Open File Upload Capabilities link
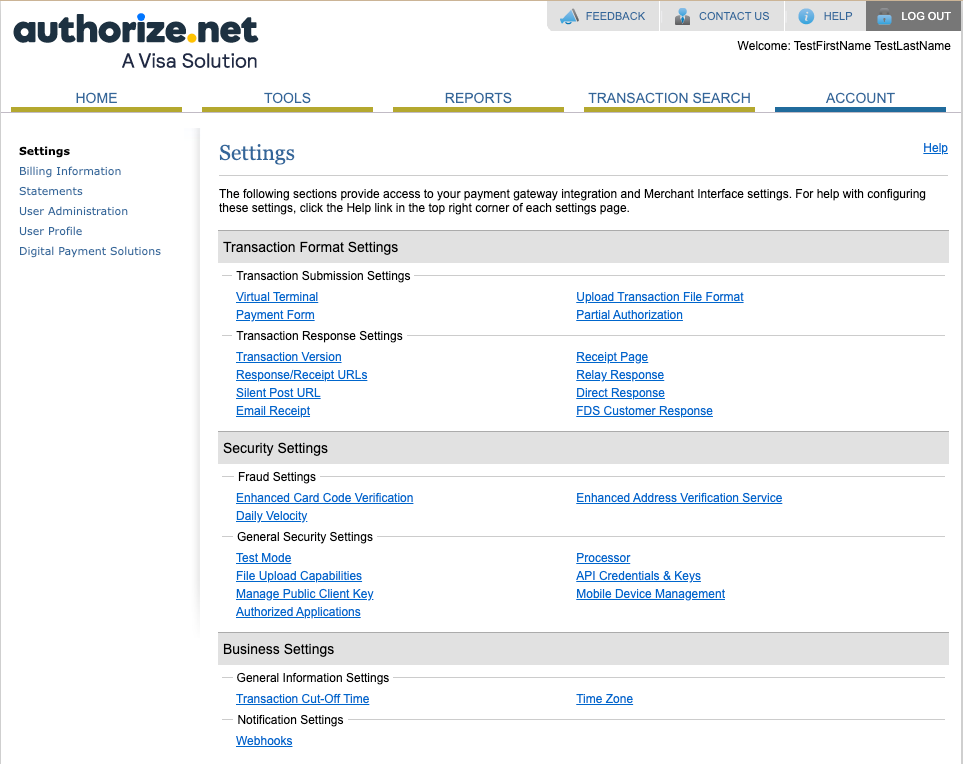The width and height of the screenshot is (963, 764). tap(298, 576)
